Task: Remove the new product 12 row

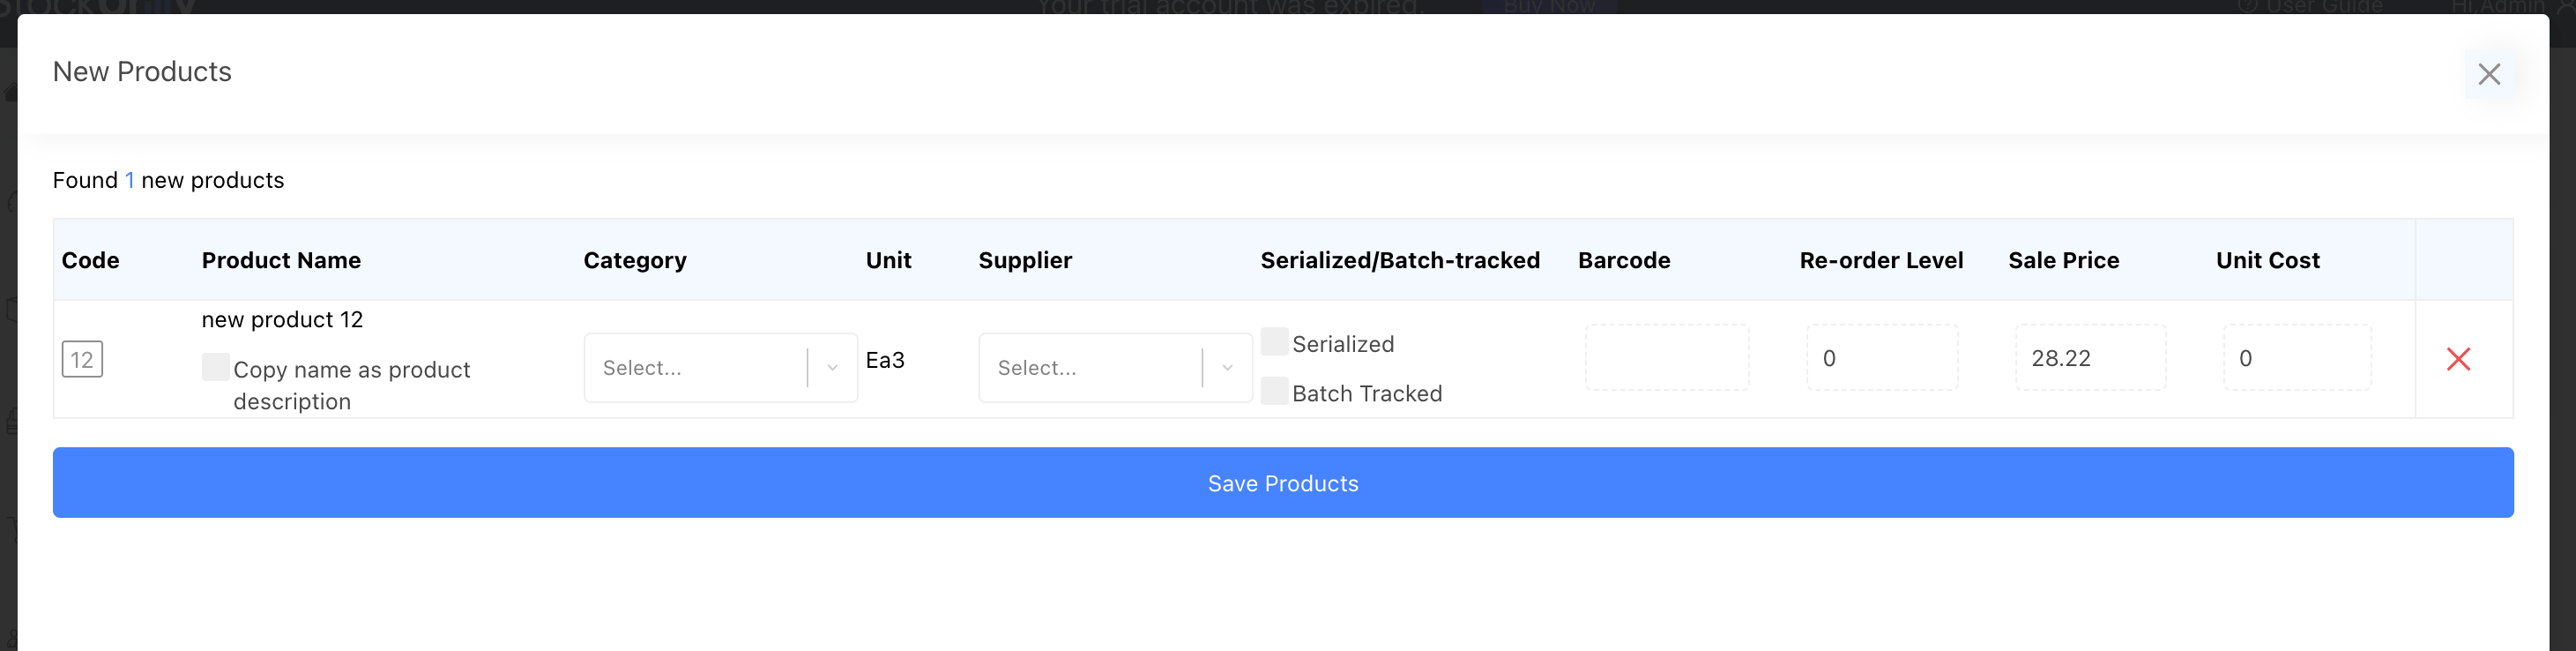Action: point(2458,359)
